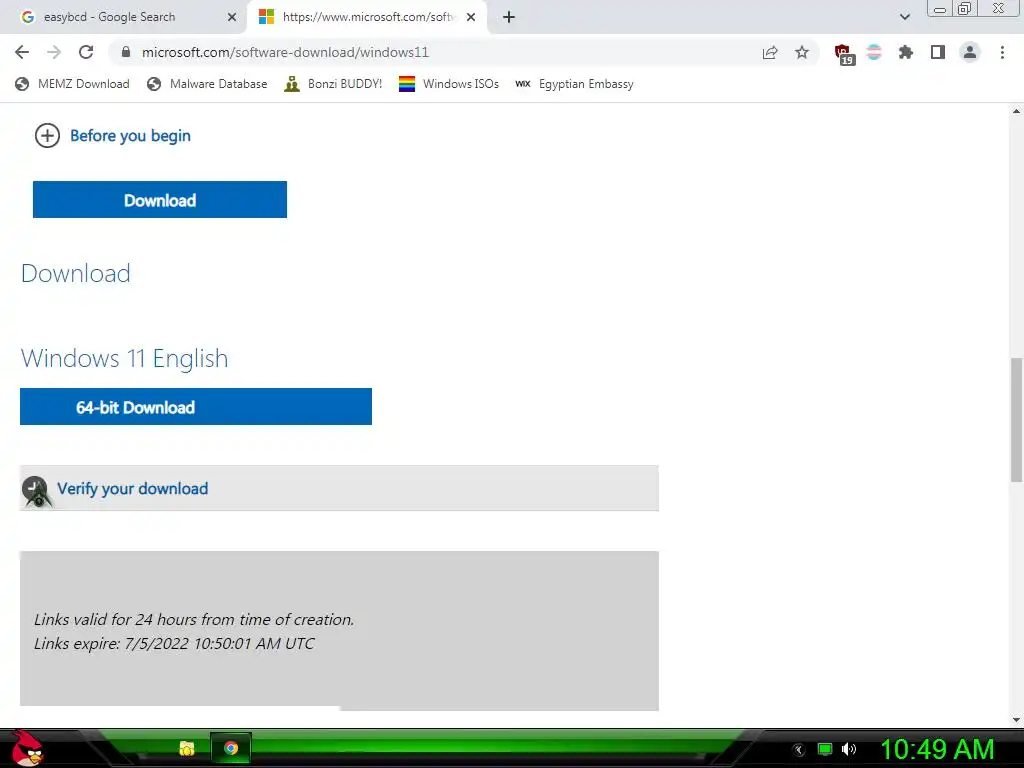The height and width of the screenshot is (768, 1024).
Task: Toggle the browser side panel
Action: (938, 52)
